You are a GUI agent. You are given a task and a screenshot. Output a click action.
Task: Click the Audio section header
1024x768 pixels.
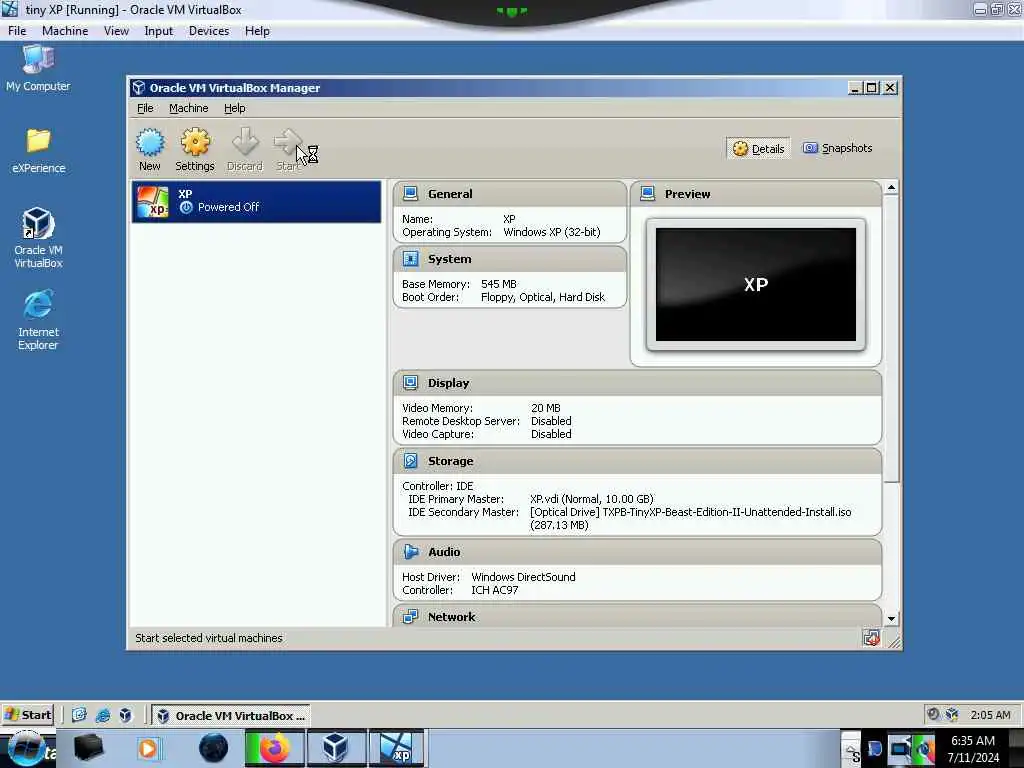pos(637,552)
